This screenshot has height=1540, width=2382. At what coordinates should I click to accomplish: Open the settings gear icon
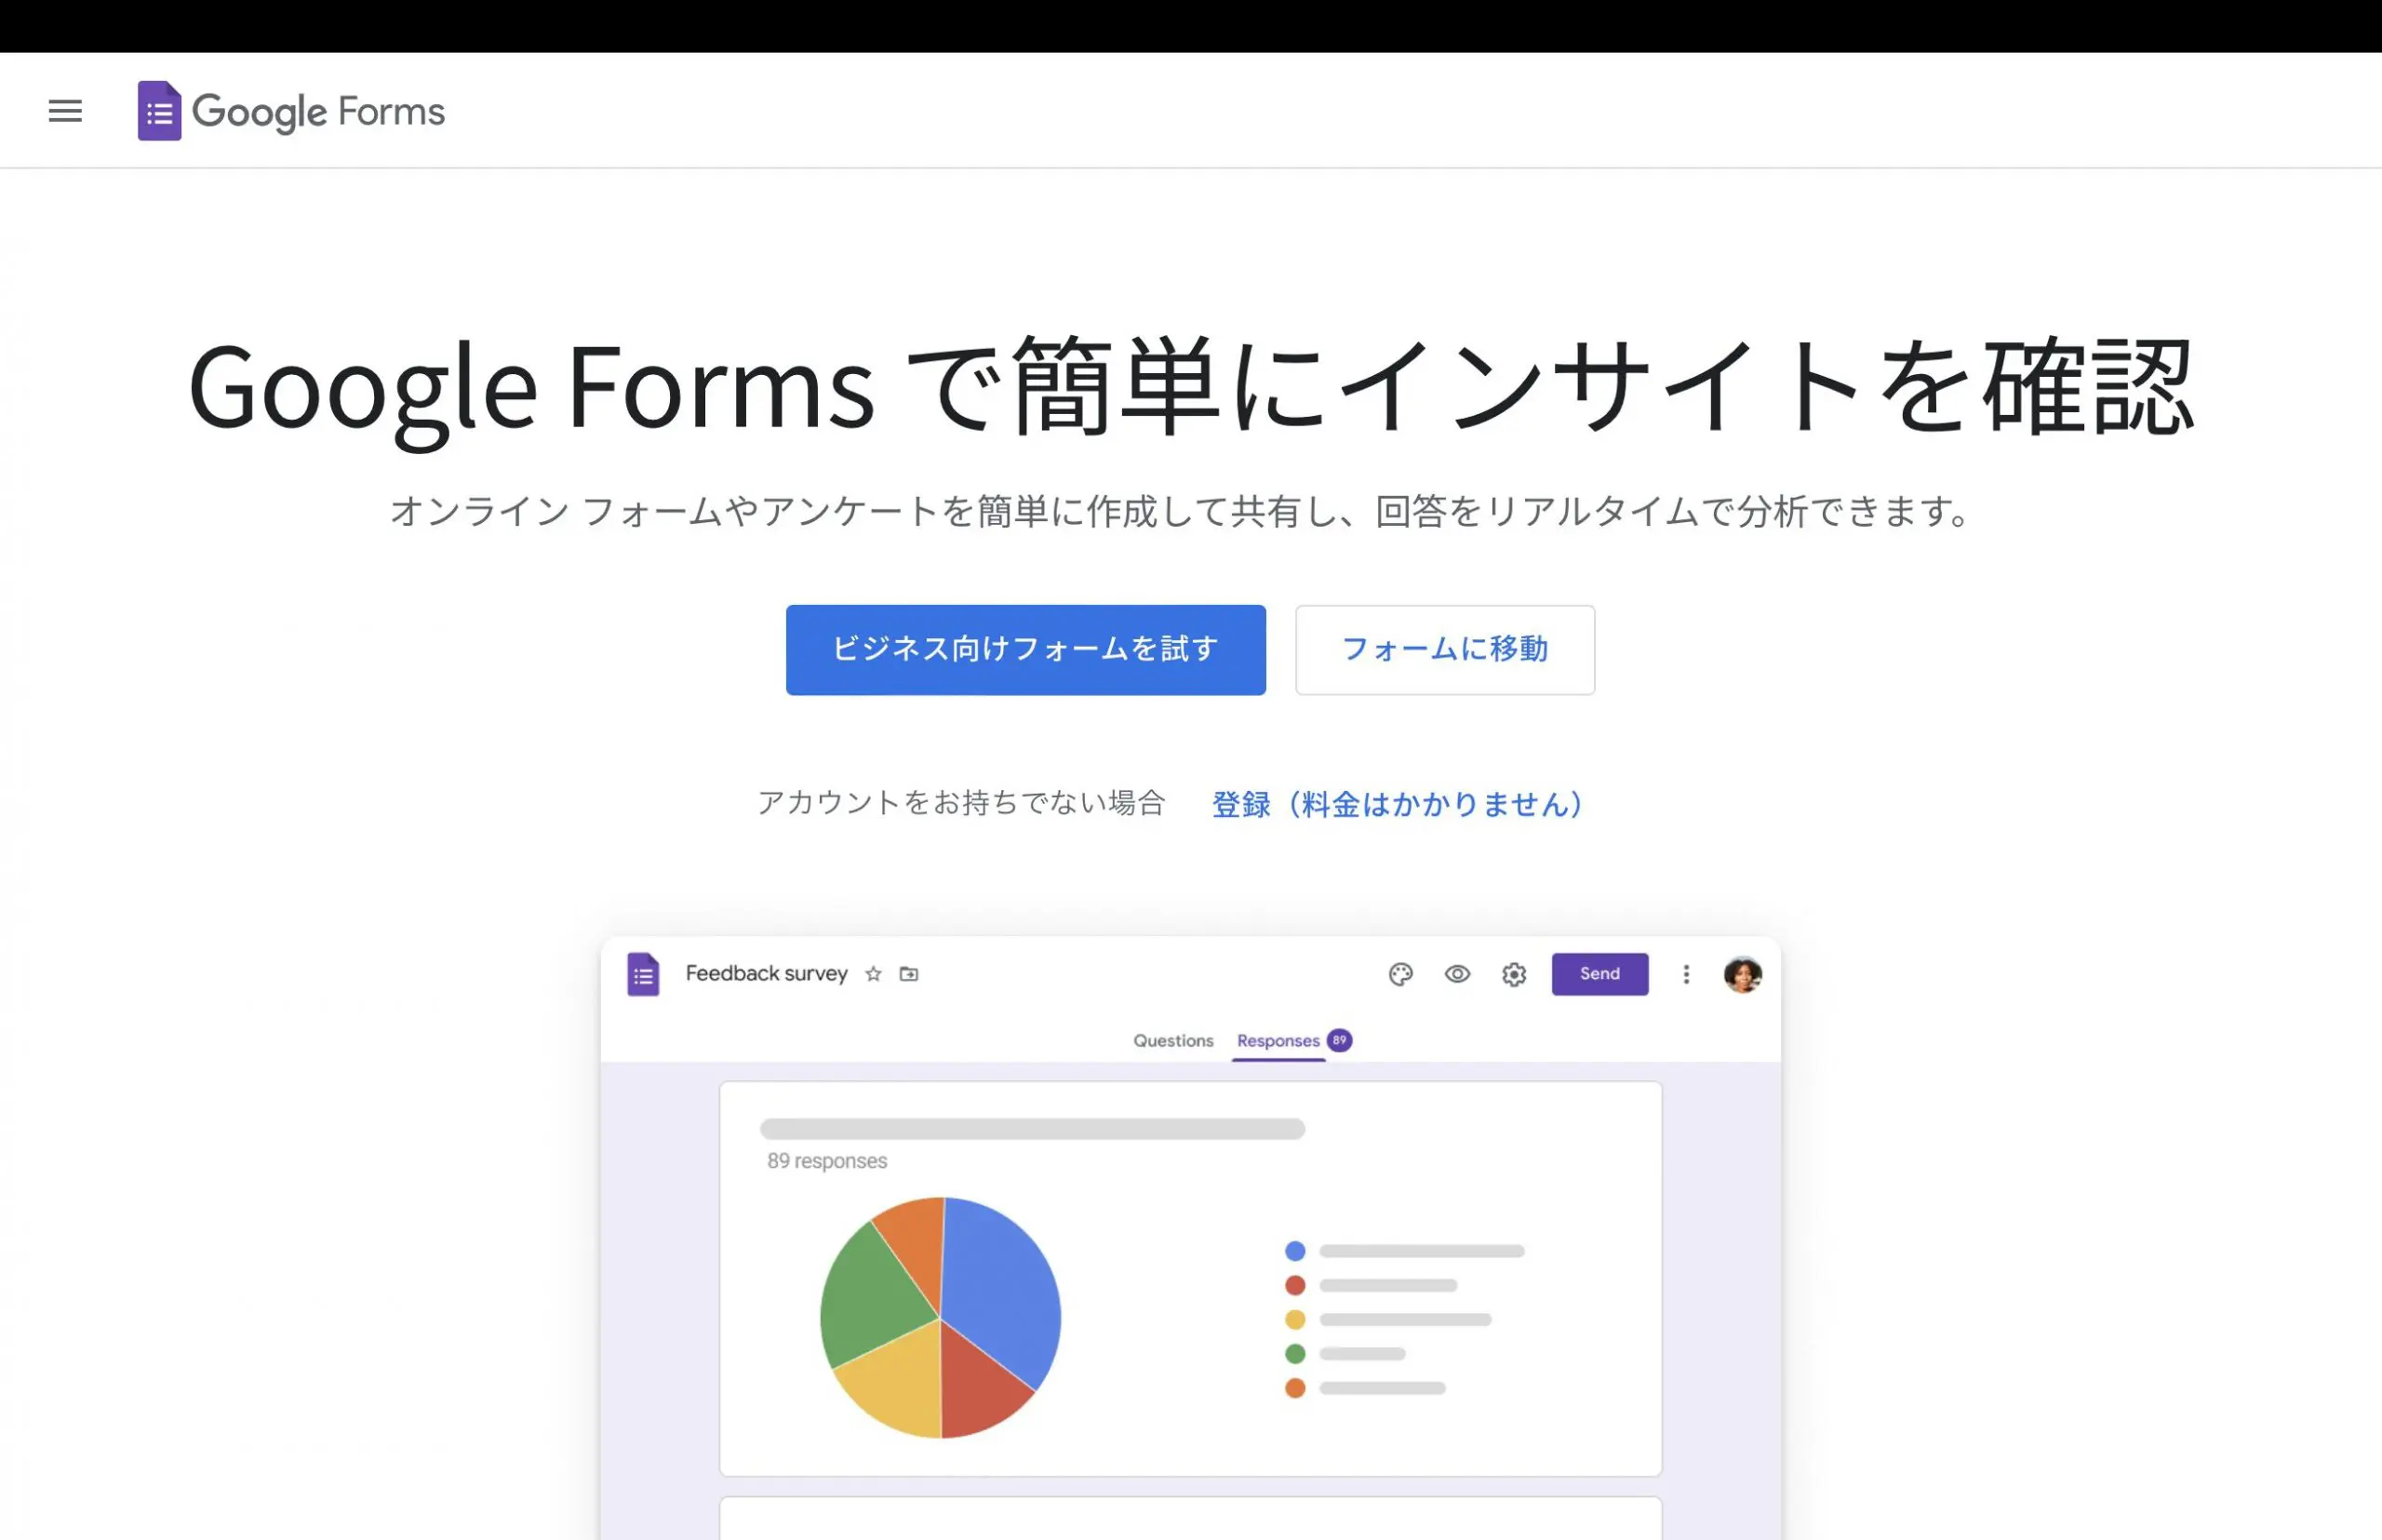click(1514, 974)
